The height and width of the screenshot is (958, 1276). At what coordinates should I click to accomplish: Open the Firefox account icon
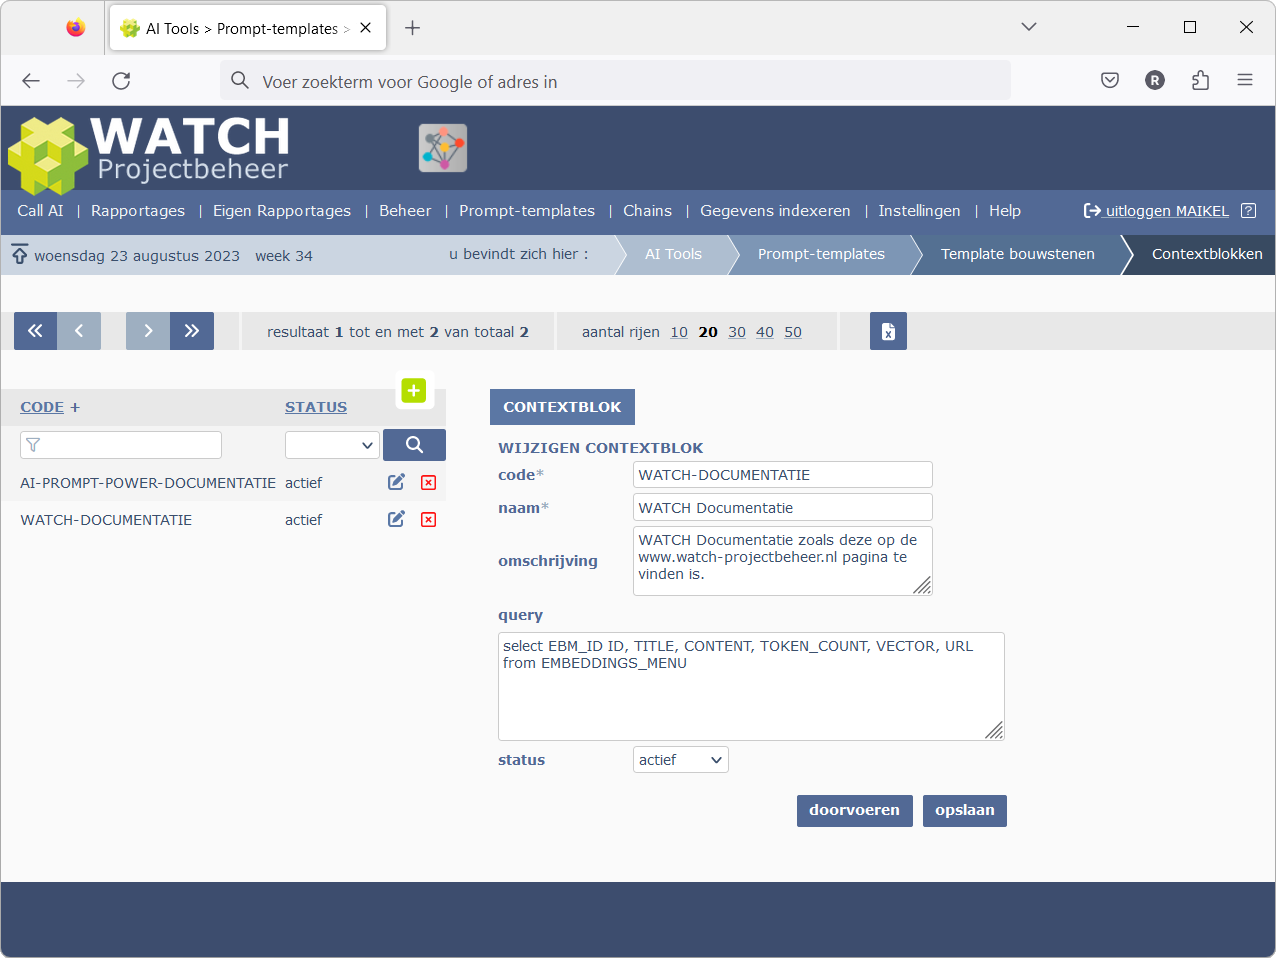[x=1155, y=81]
